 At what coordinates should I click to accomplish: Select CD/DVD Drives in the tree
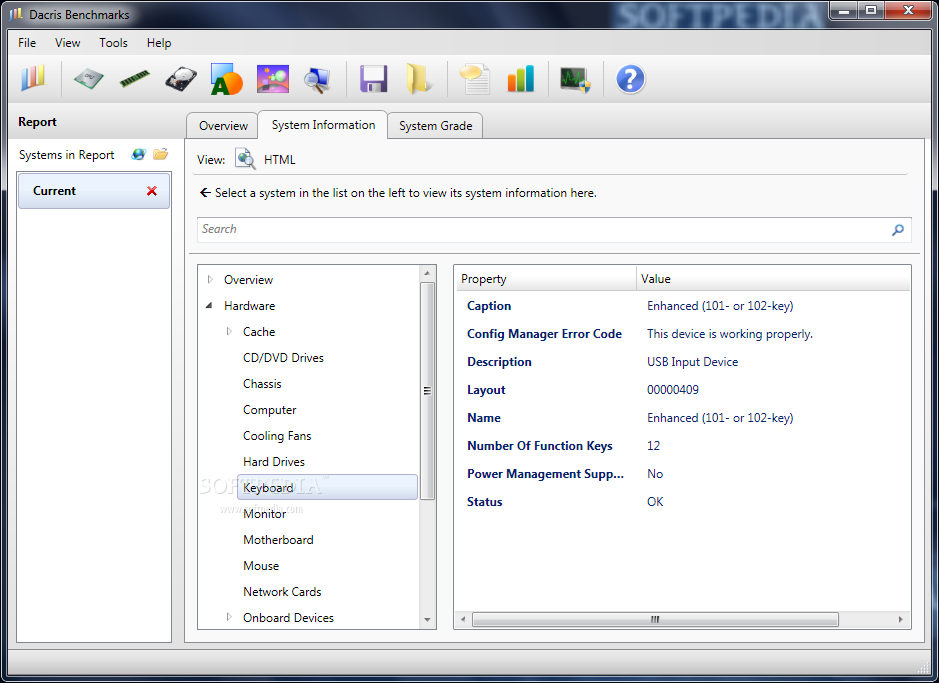pyautogui.click(x=283, y=358)
